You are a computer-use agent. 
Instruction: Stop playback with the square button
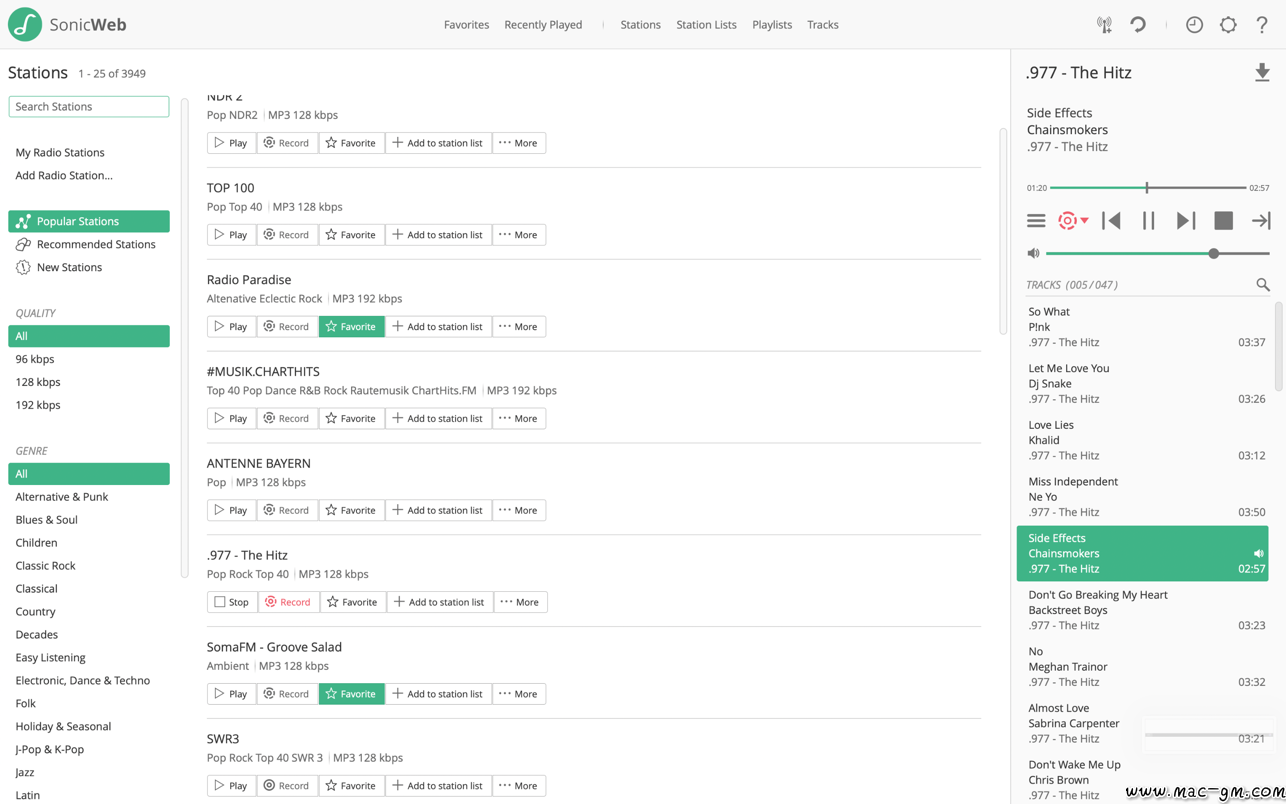(1223, 221)
